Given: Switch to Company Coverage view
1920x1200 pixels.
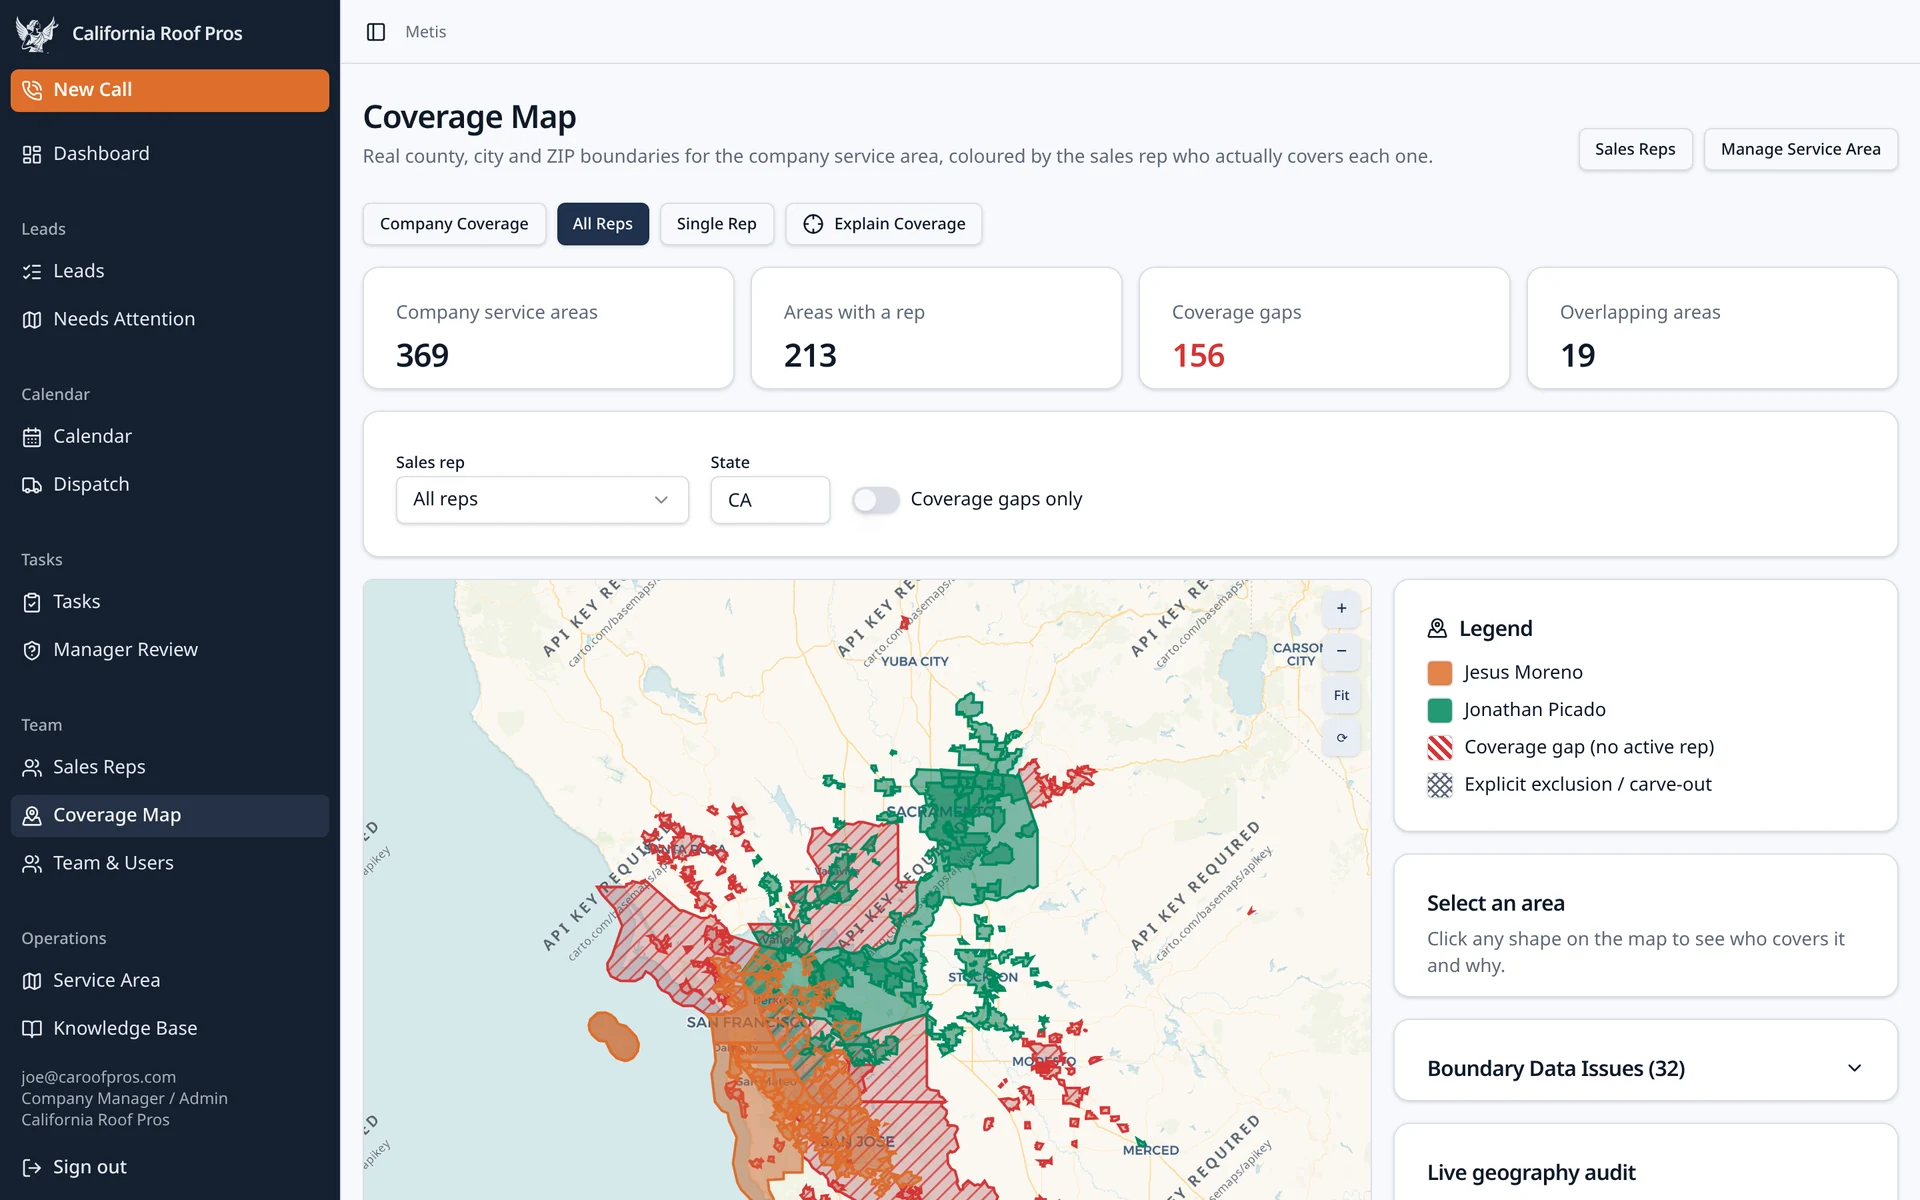Looking at the screenshot, I should (x=454, y=224).
